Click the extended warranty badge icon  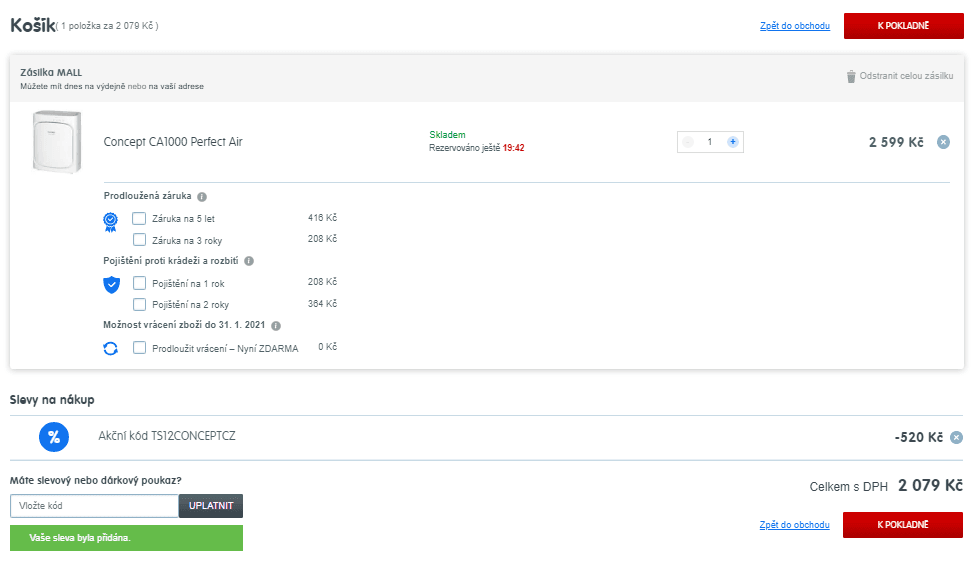click(x=111, y=222)
